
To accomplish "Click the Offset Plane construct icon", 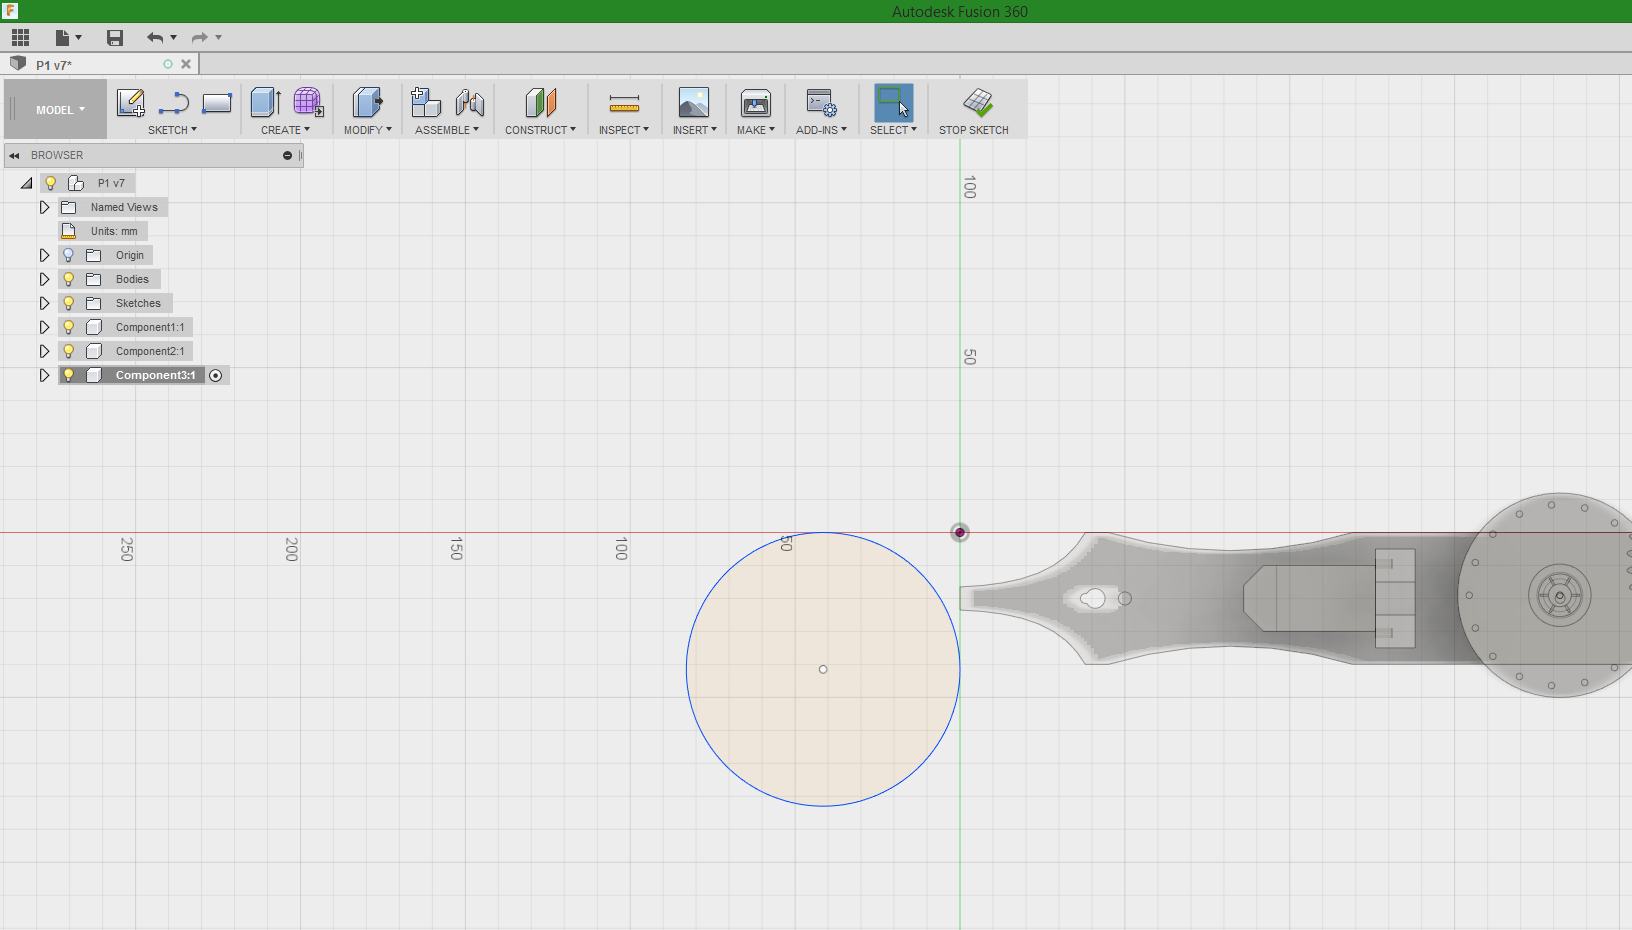I will click(540, 102).
